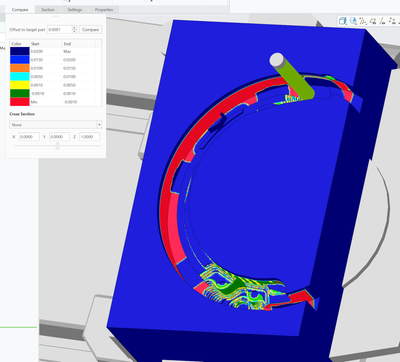Increase offset value with up stepper arrow

[x=75, y=28]
